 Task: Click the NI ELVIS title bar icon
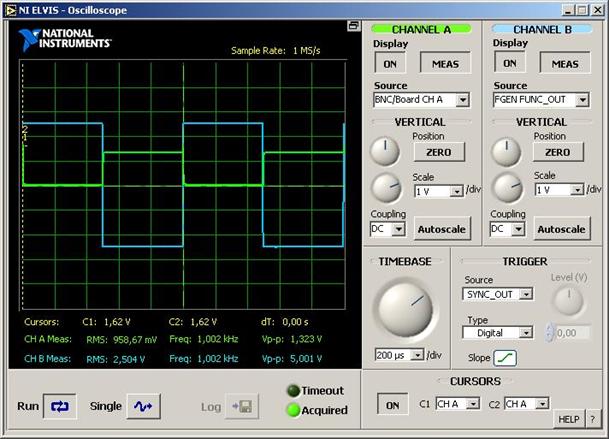(11, 10)
